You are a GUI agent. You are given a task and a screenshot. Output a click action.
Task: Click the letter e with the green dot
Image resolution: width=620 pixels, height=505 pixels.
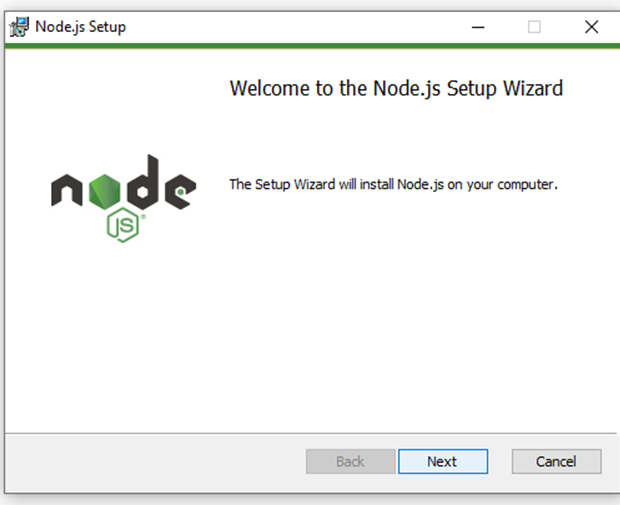(x=180, y=191)
